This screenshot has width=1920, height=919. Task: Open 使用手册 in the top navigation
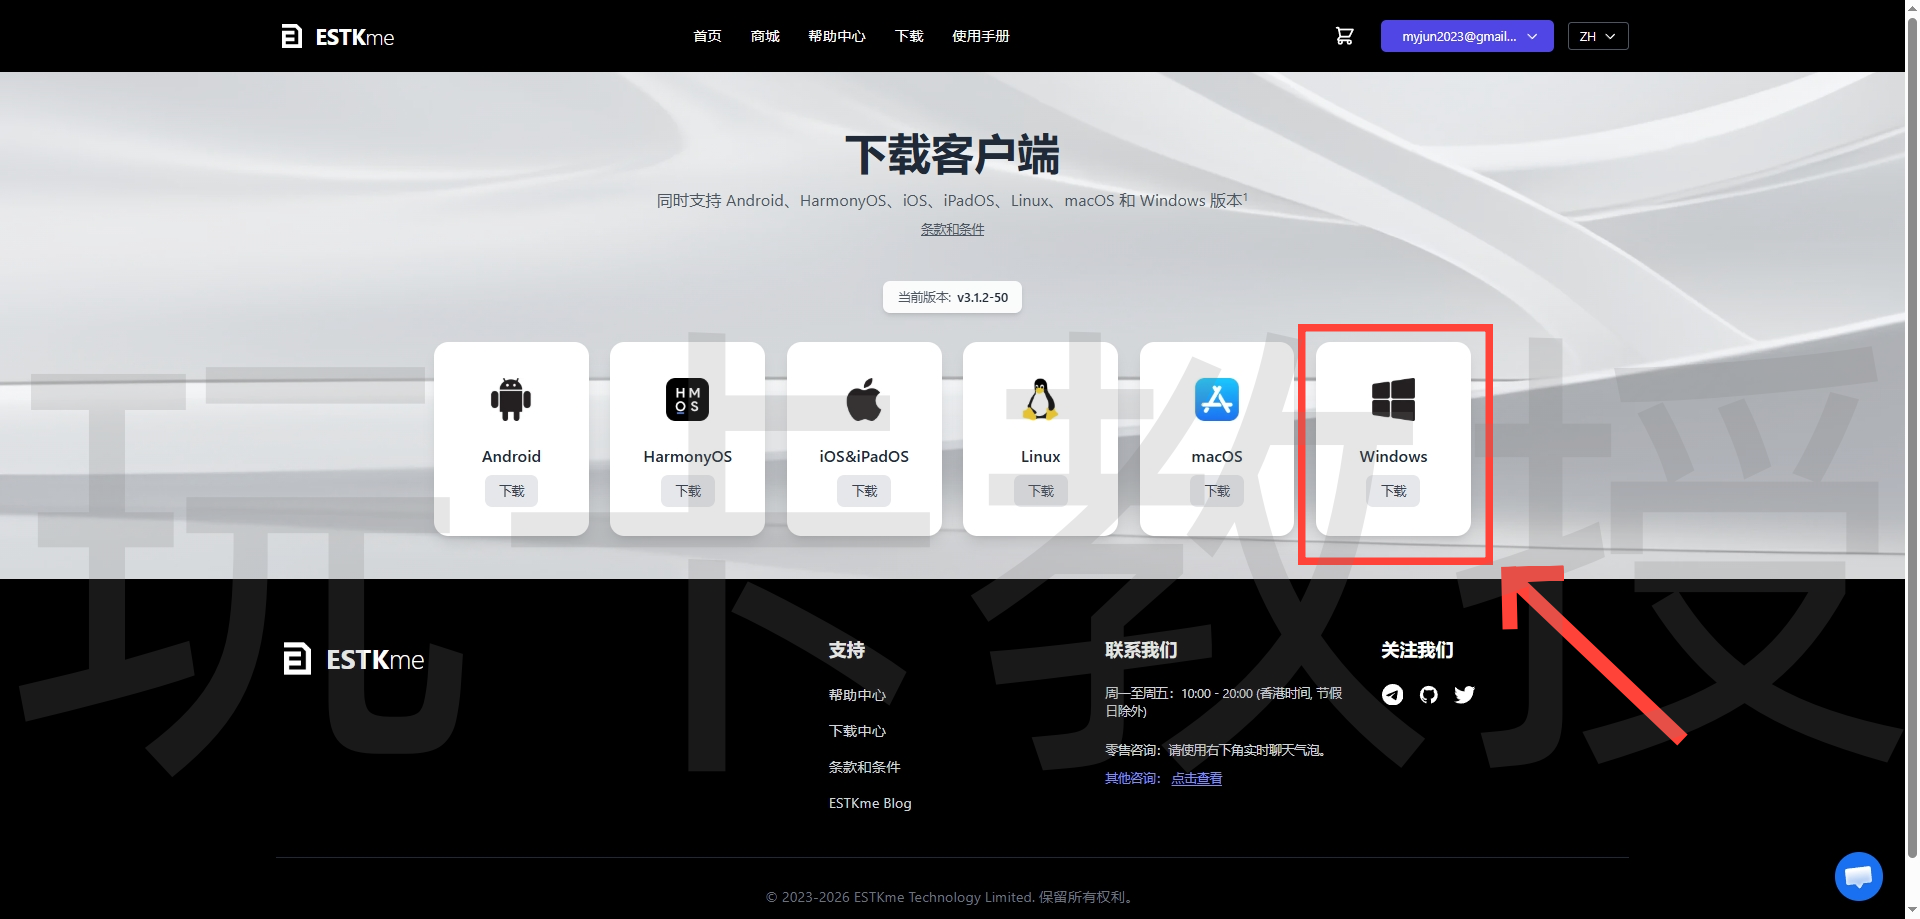(981, 36)
